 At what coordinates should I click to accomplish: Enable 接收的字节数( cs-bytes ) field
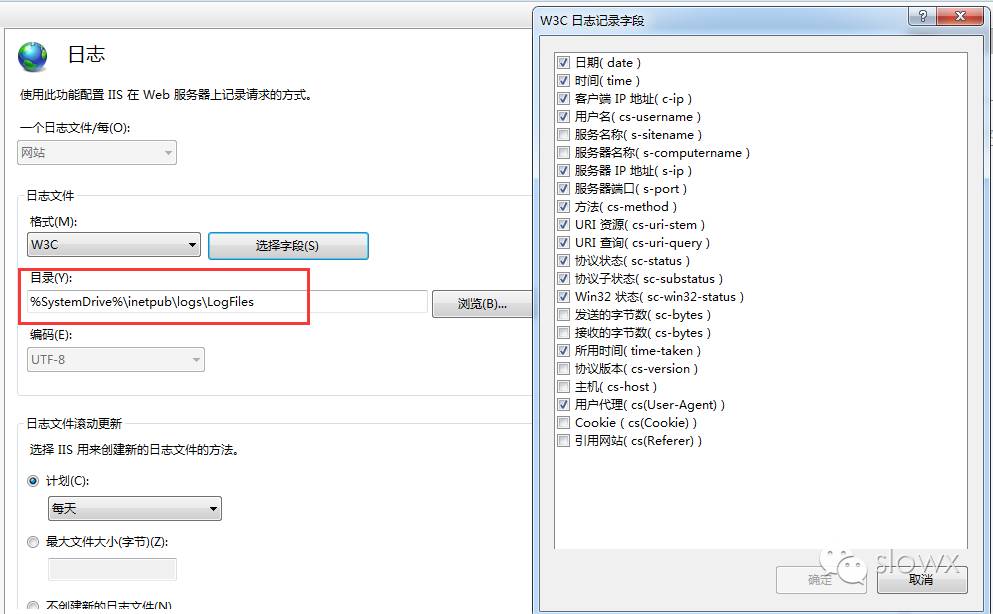coord(563,333)
